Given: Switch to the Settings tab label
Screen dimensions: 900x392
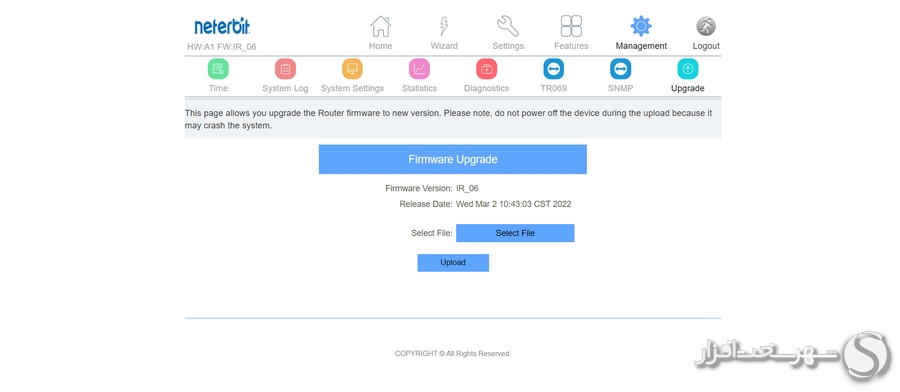Looking at the screenshot, I should click(508, 46).
